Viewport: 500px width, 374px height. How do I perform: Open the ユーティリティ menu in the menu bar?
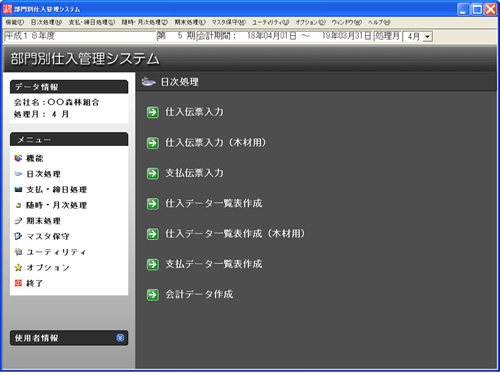coord(270,22)
